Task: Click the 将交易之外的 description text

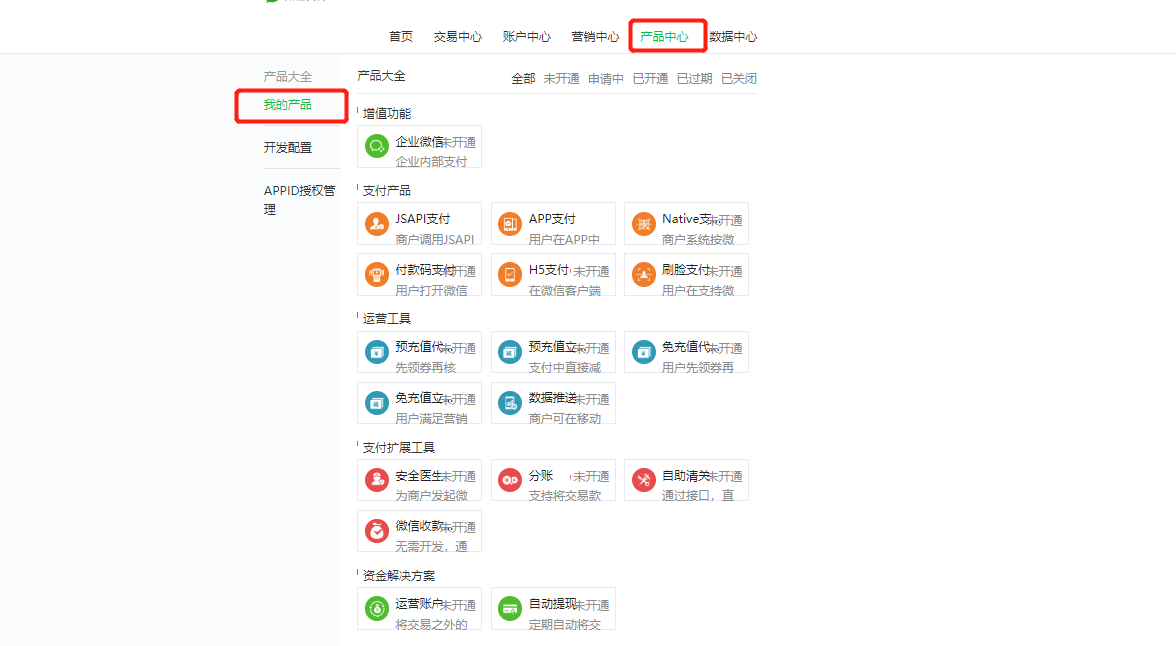Action: point(431,624)
